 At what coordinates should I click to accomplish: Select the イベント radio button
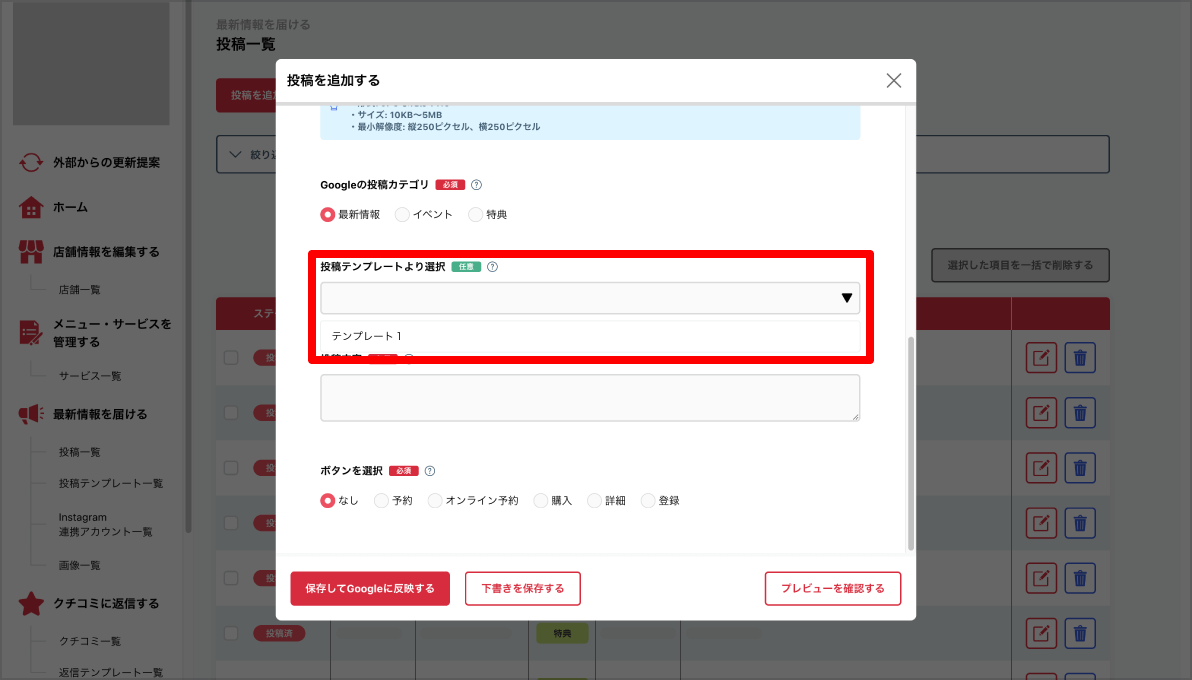(402, 214)
